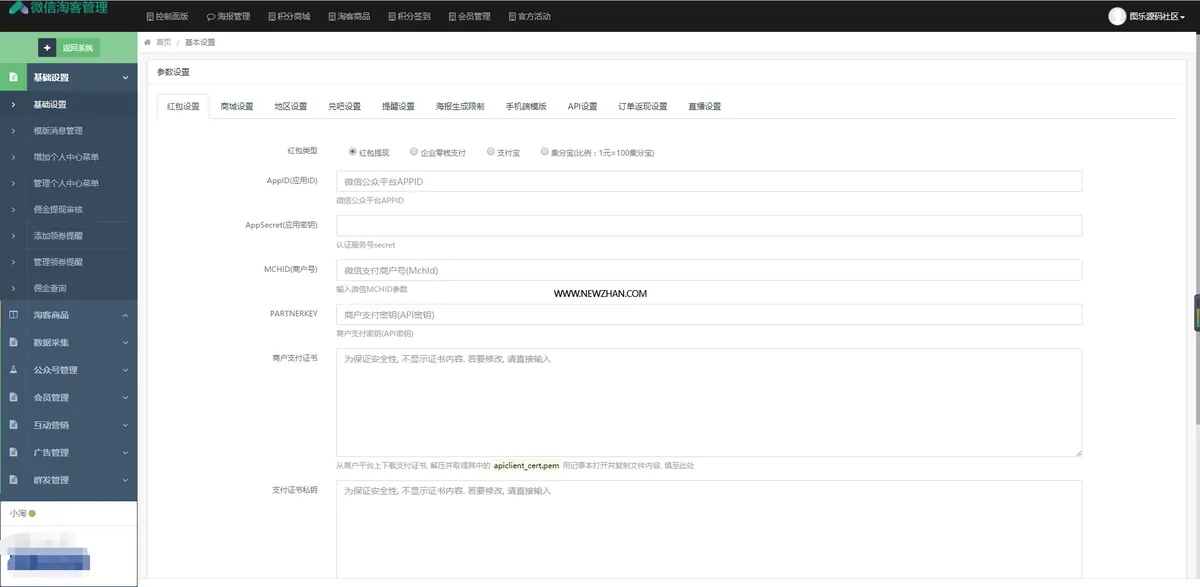Collapse the 基础设置 sidebar section chevron
Image resolution: width=1200 pixels, height=587 pixels.
pyautogui.click(x=125, y=77)
